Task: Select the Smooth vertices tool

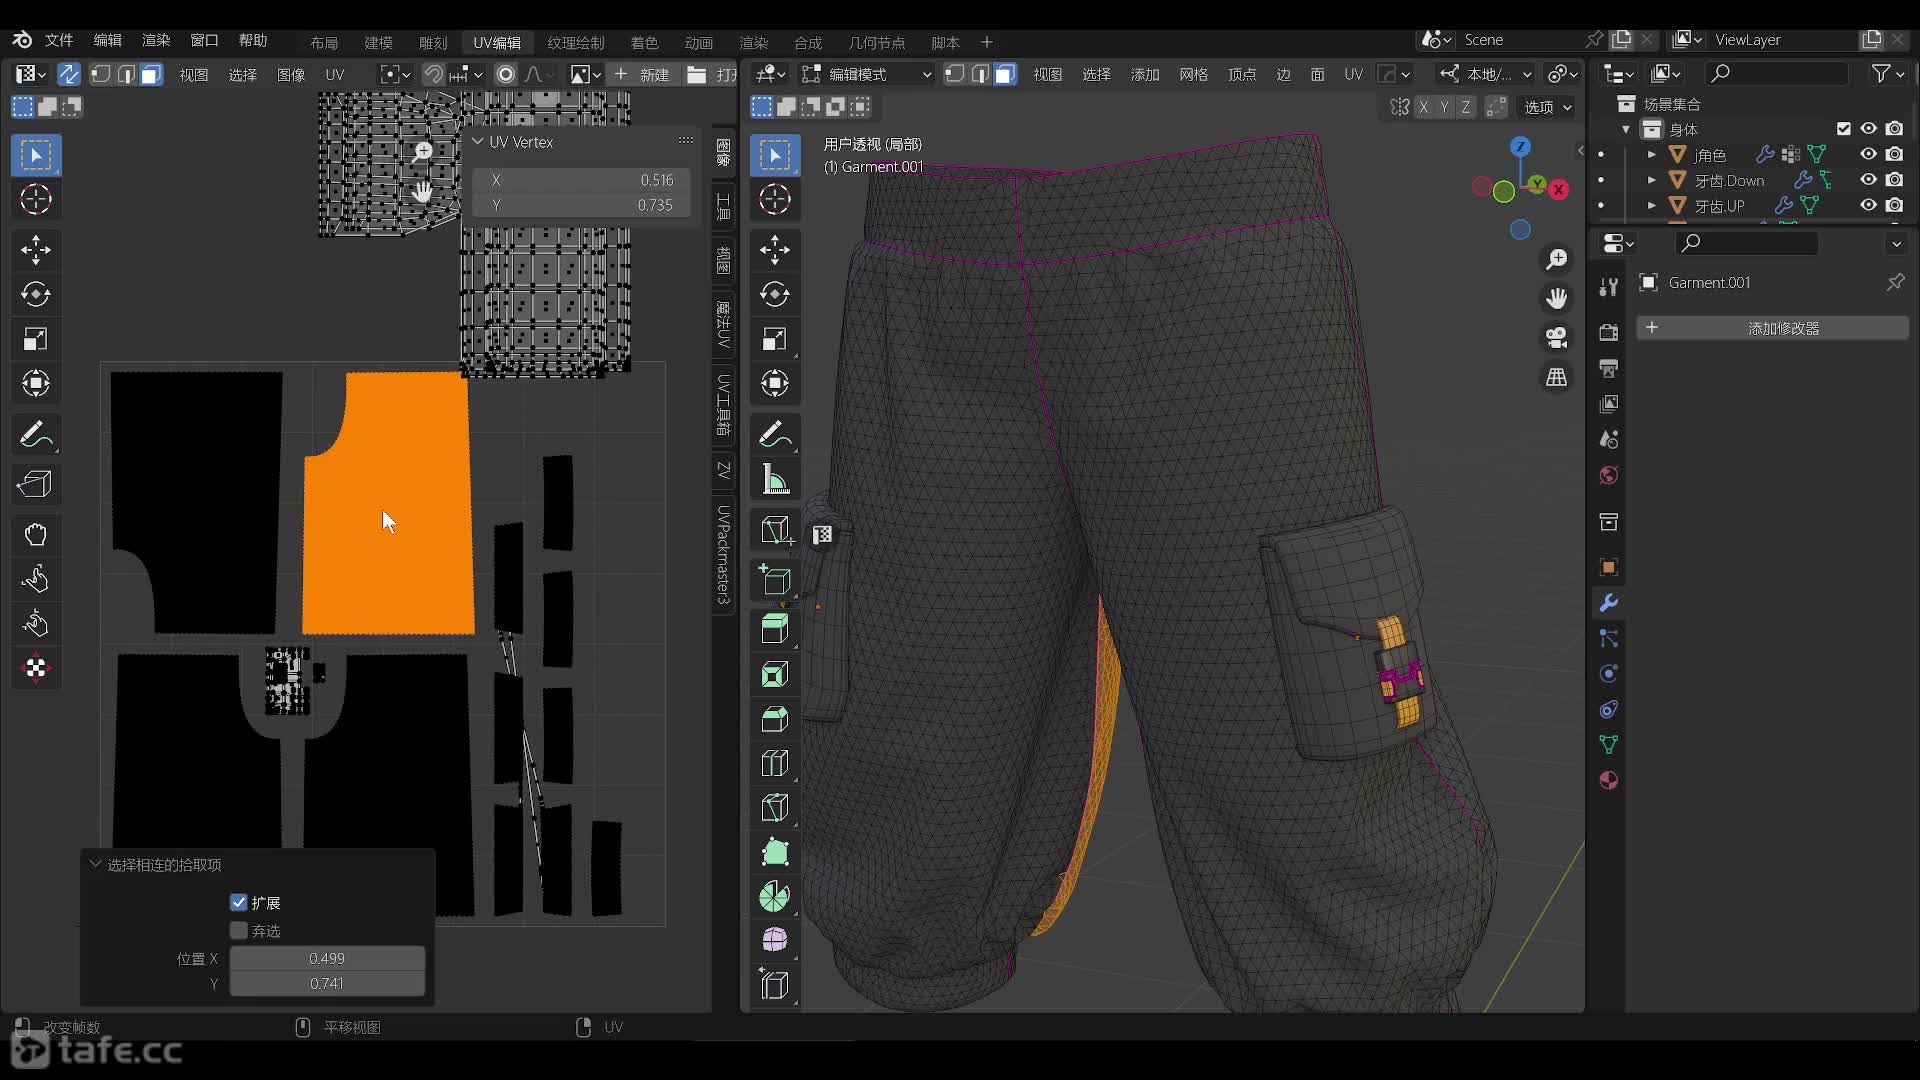Action: (x=775, y=940)
